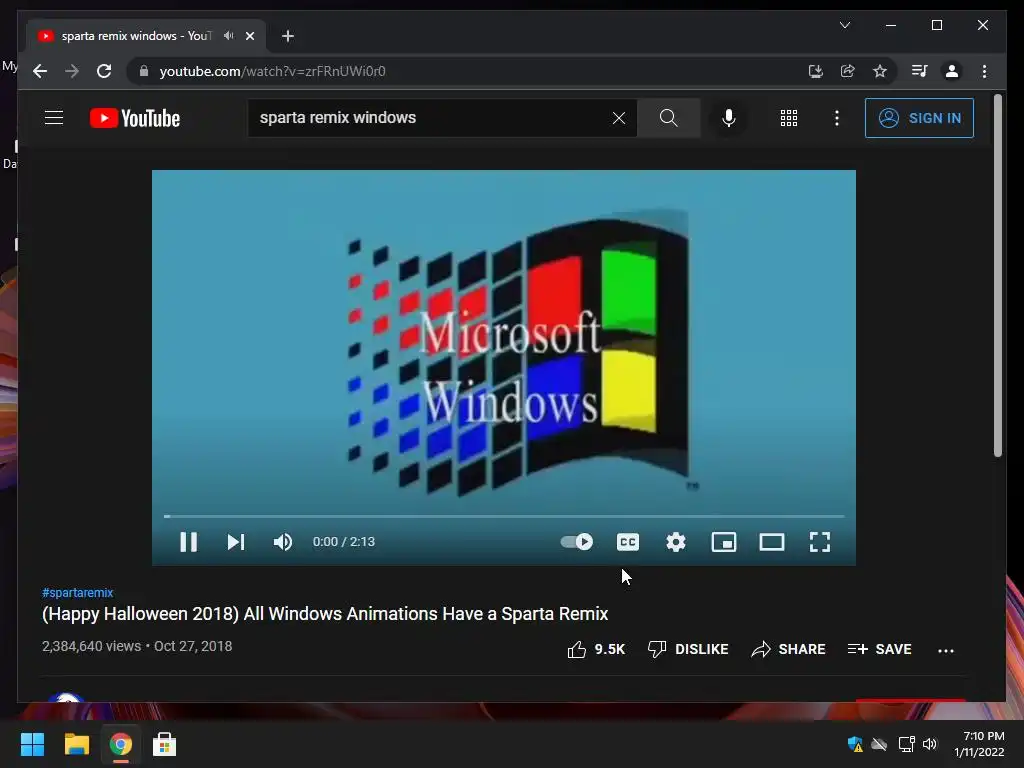Screen dimensions: 1024x768
Task: Share this page from address bar
Action: click(848, 71)
